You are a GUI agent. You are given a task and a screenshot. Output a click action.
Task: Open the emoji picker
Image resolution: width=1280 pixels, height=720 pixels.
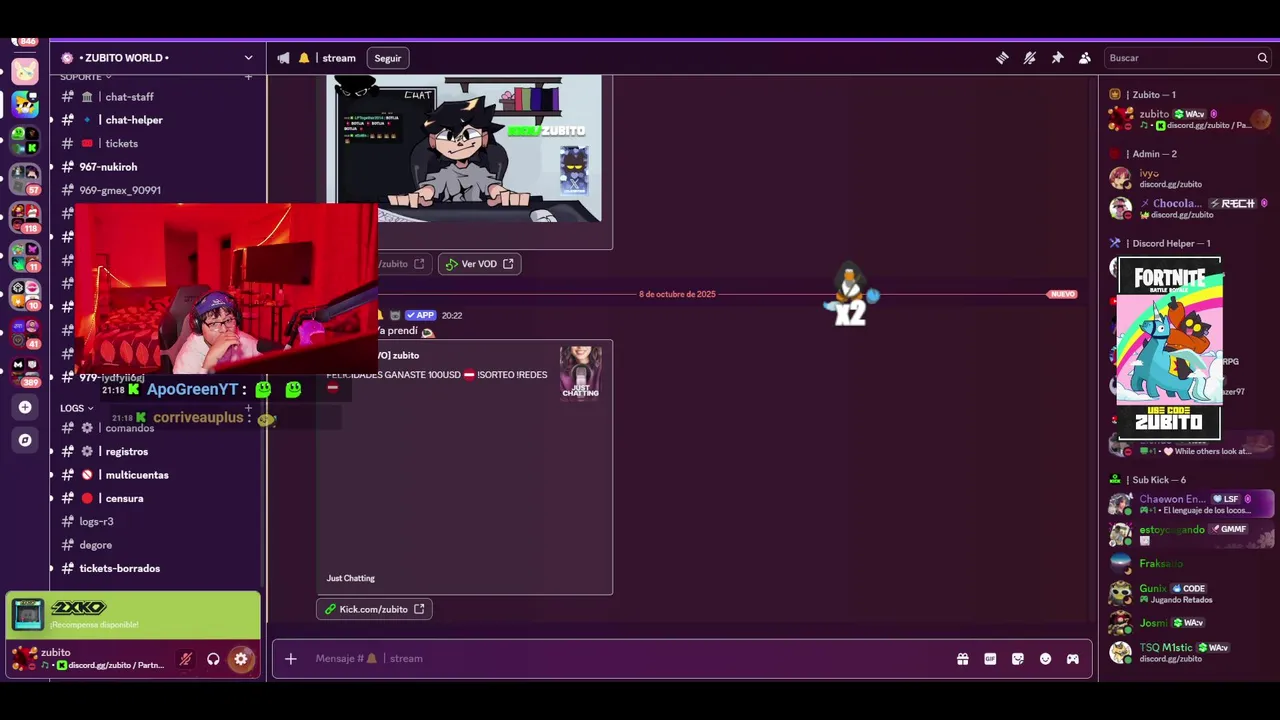[x=1045, y=659]
